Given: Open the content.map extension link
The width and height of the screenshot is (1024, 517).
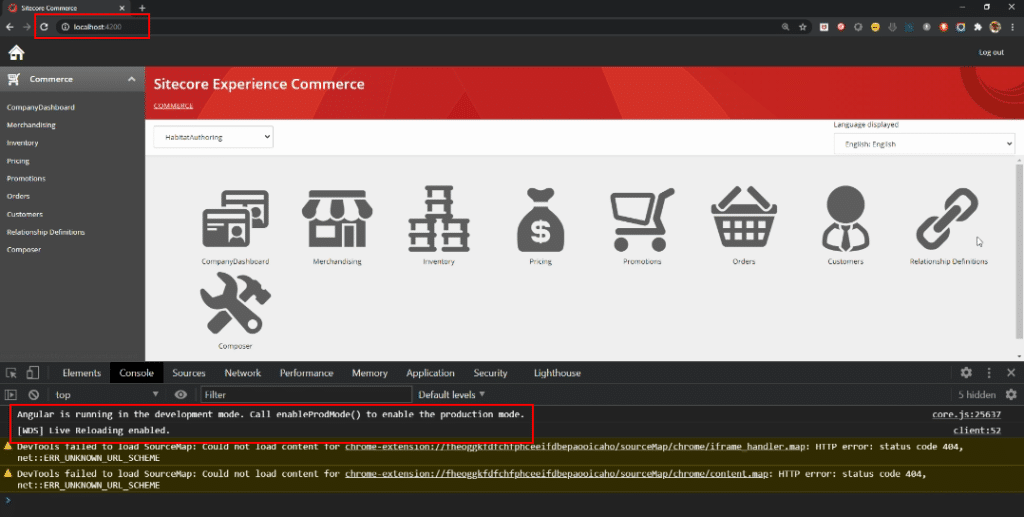Looking at the screenshot, I should click(556, 473).
